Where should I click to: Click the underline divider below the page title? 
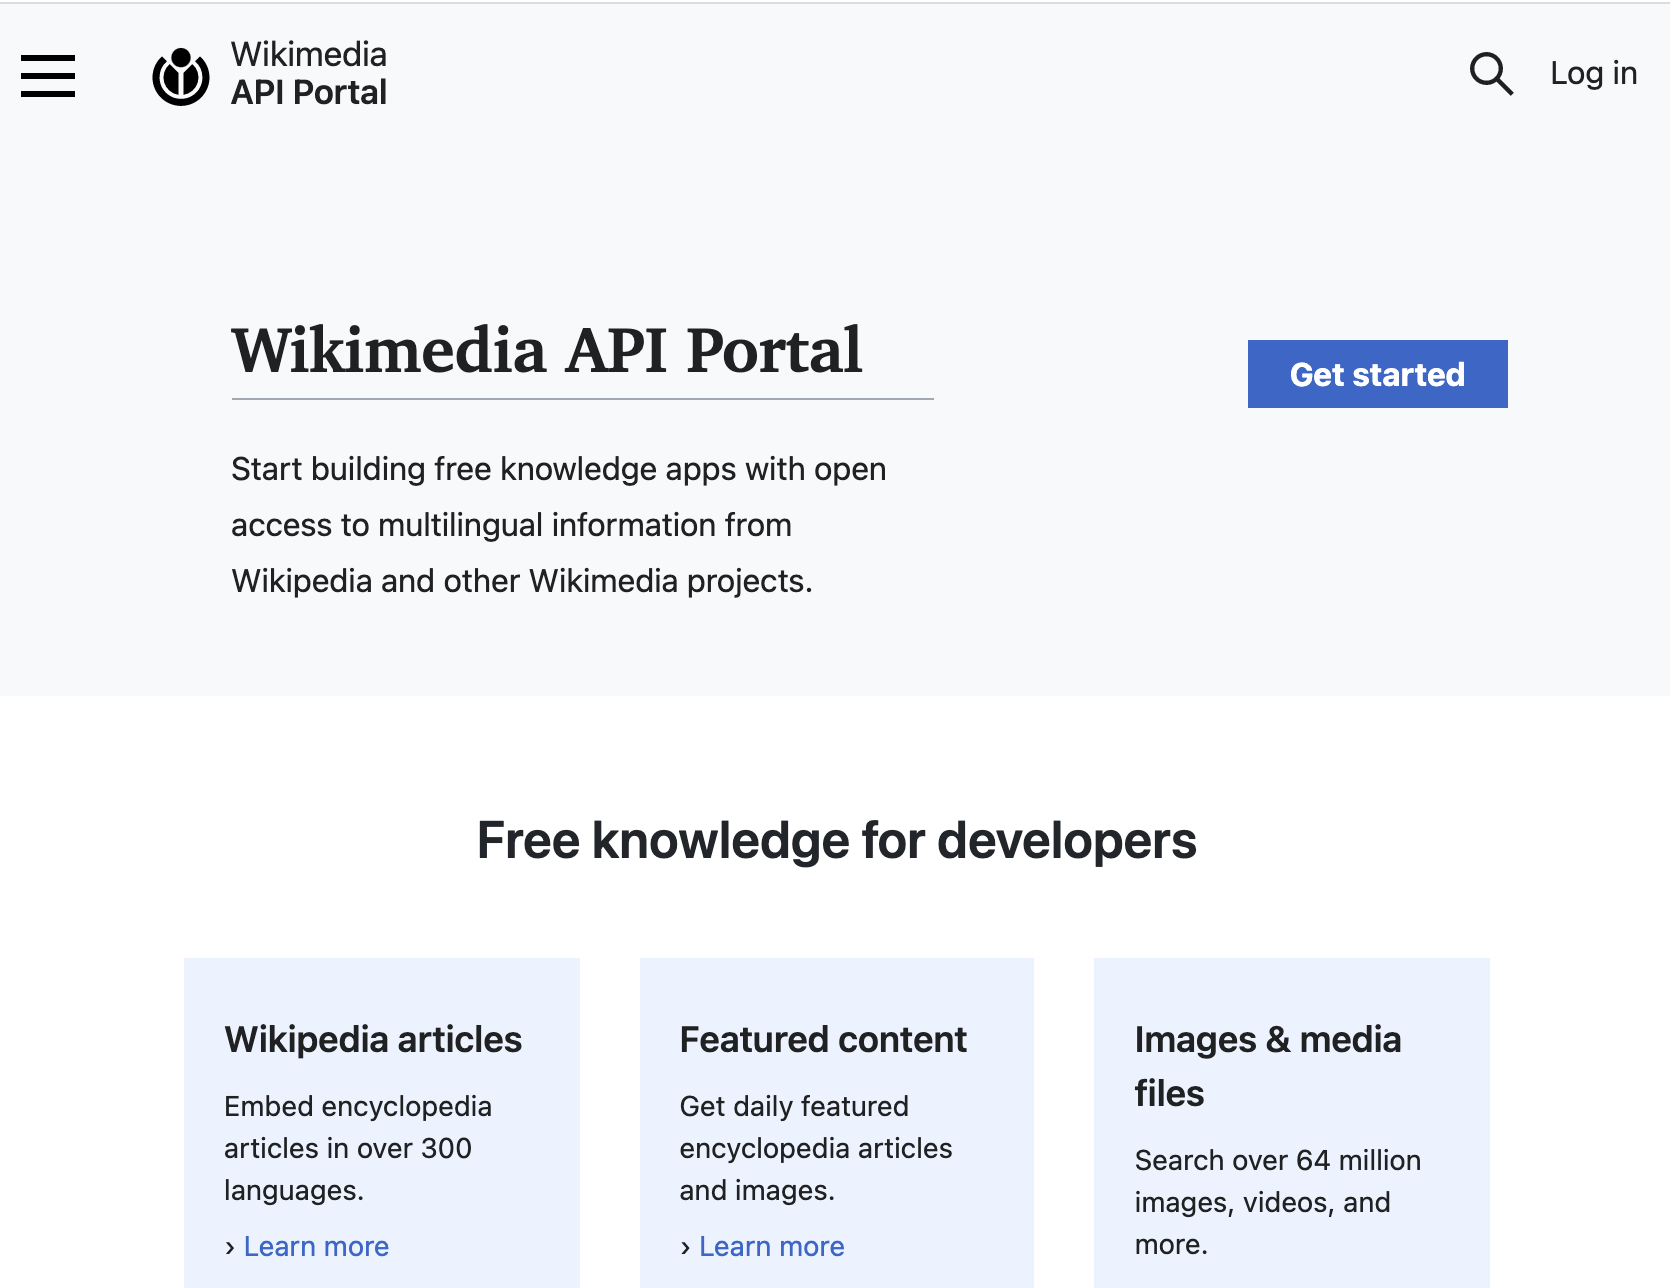(582, 399)
